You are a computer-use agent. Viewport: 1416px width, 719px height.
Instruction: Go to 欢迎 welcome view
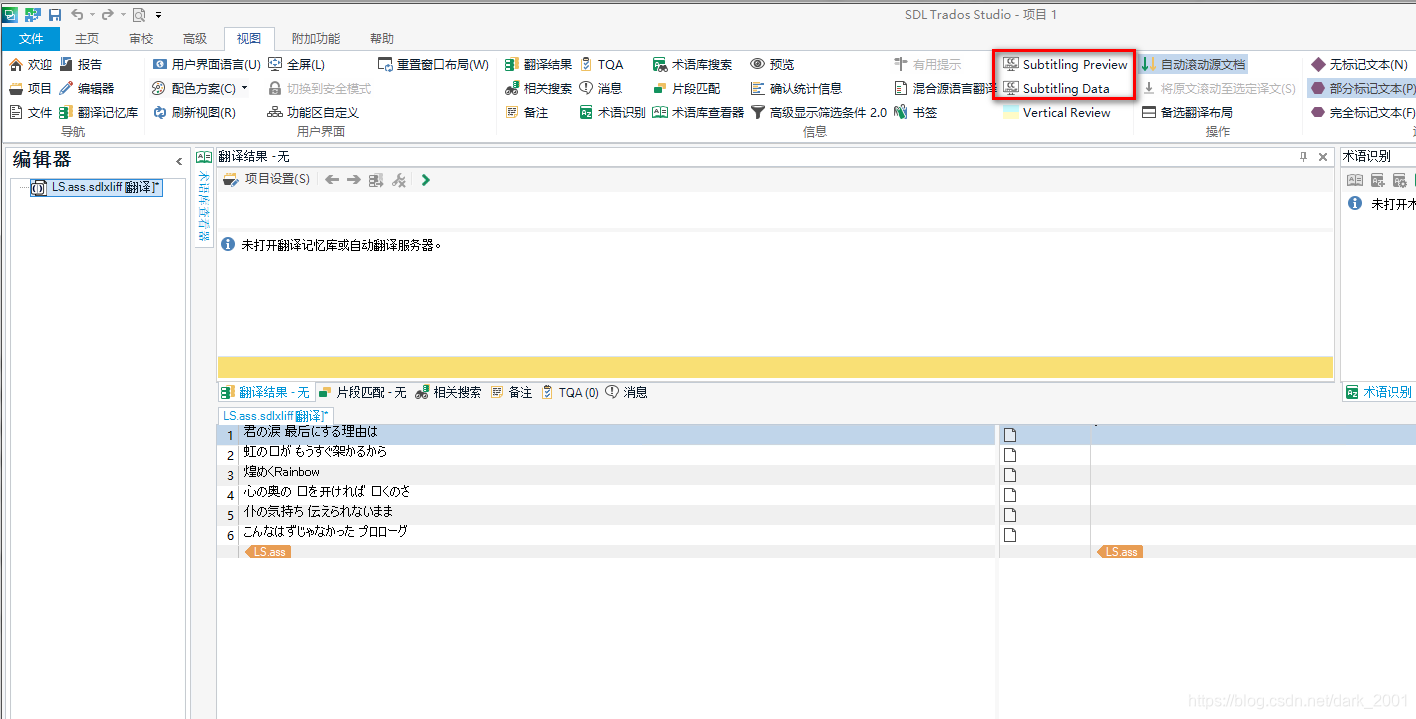30,64
